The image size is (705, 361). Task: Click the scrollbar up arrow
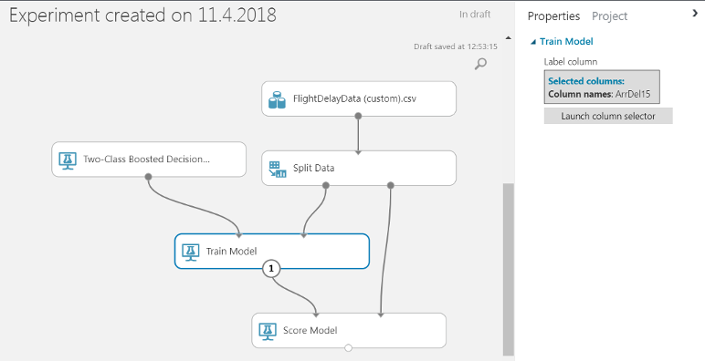pyautogui.click(x=508, y=38)
